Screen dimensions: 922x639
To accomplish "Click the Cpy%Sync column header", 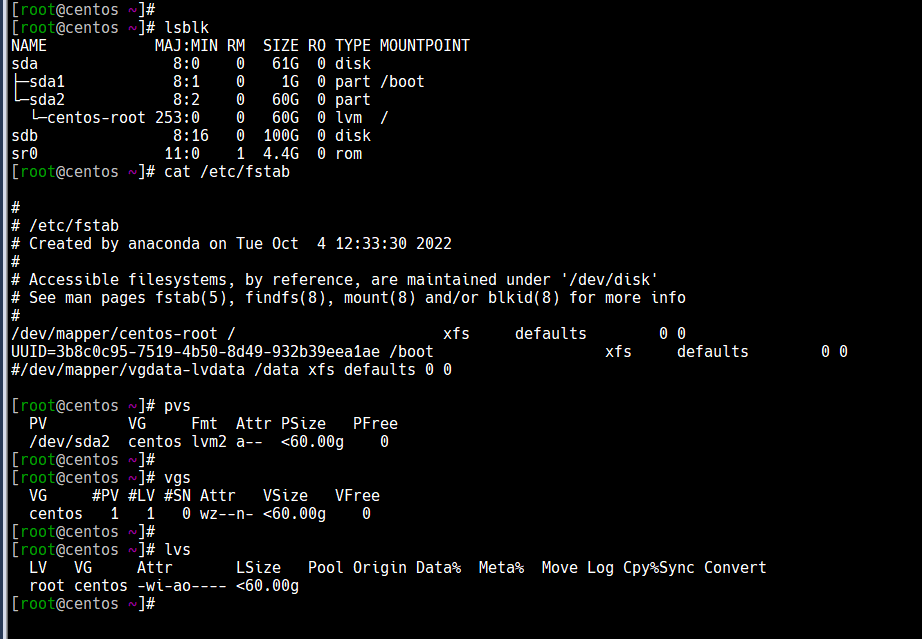I will tap(659, 568).
